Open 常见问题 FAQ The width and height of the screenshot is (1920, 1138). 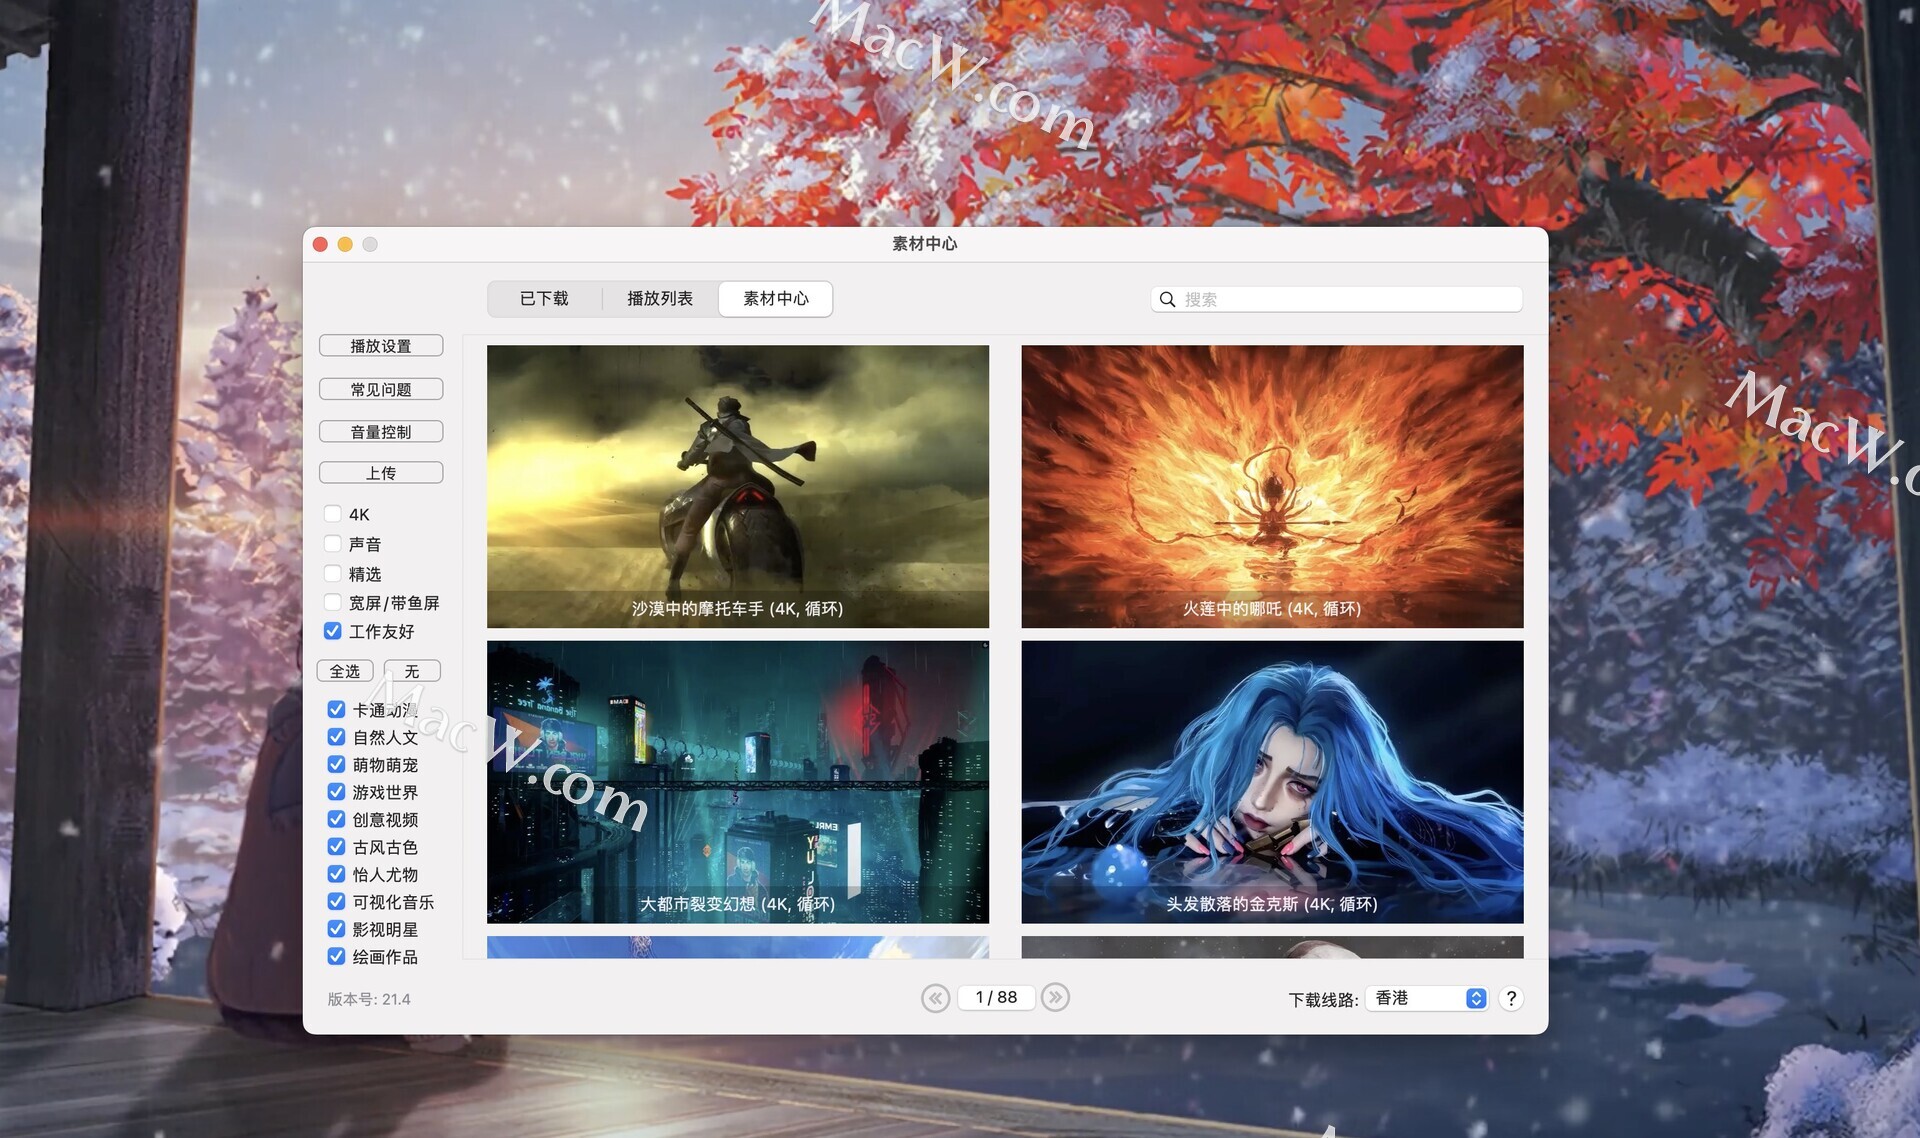pyautogui.click(x=381, y=389)
